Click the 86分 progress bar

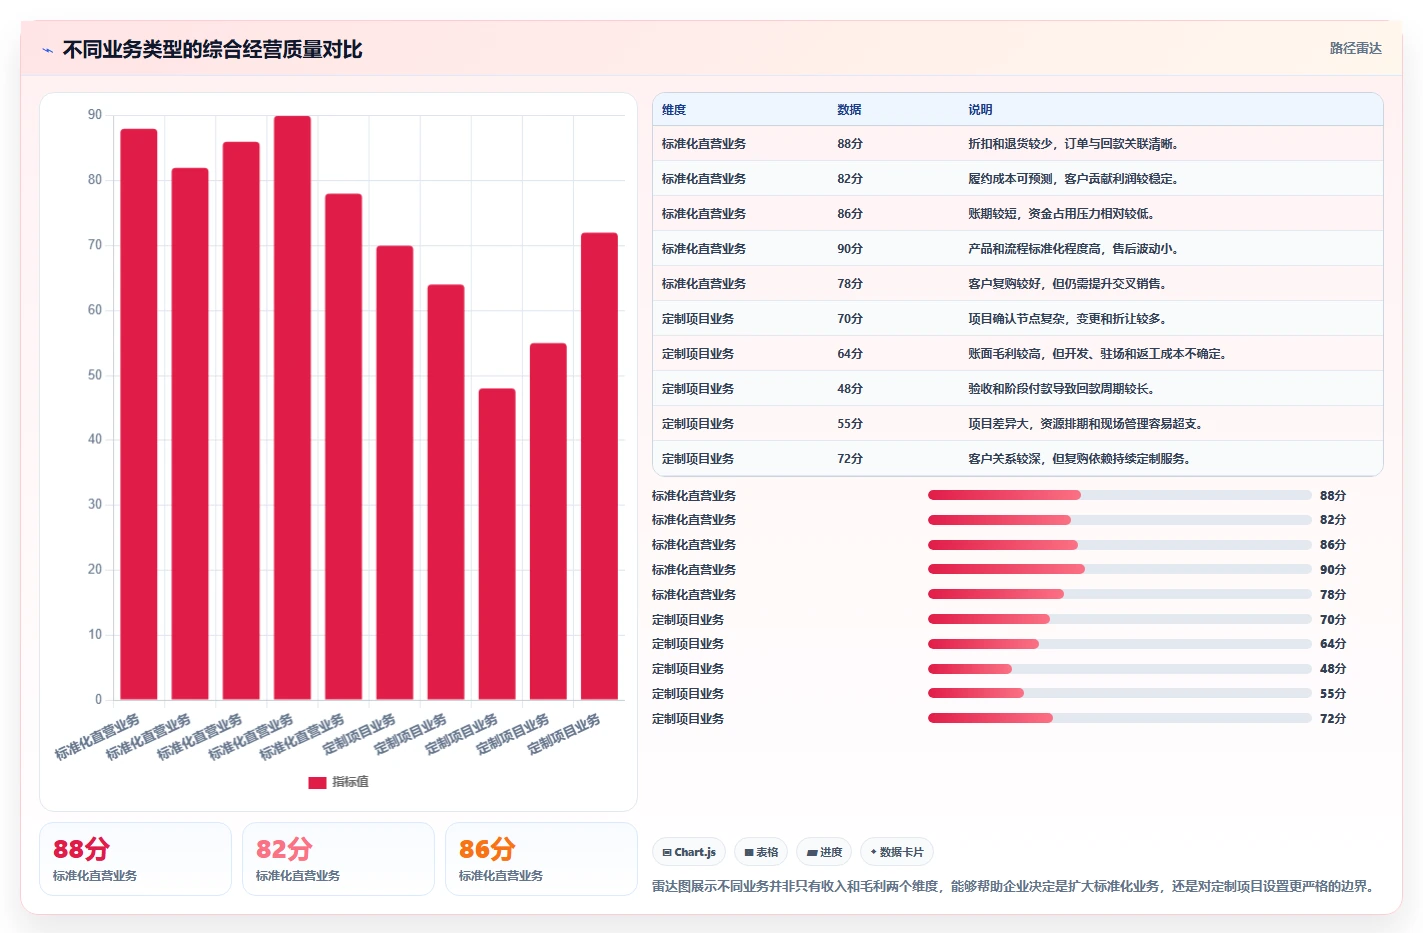(x=1119, y=545)
